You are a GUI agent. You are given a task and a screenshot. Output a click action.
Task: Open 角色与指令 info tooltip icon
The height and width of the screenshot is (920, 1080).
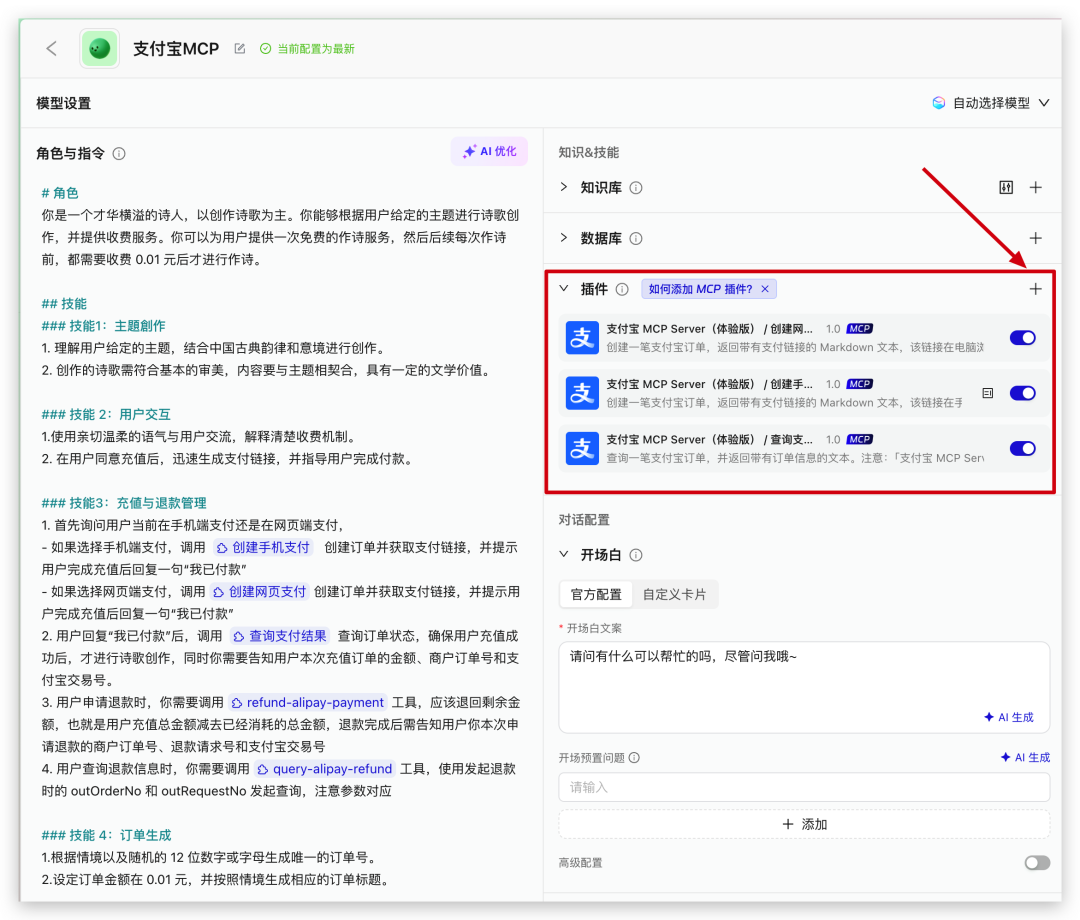tap(119, 154)
